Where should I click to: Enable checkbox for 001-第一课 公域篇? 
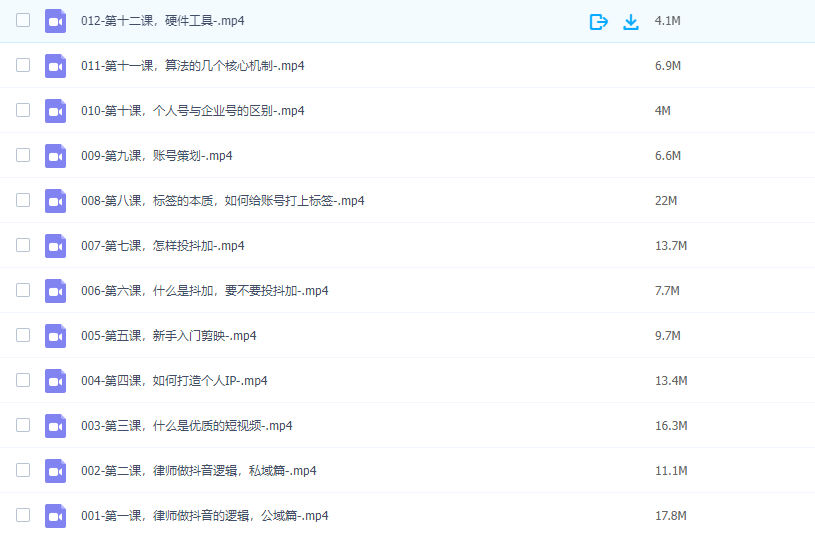tap(23, 515)
